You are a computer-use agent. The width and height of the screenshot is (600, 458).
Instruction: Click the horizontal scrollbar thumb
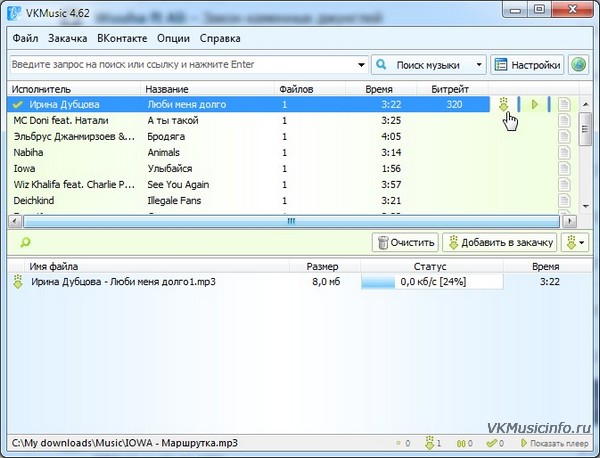291,221
